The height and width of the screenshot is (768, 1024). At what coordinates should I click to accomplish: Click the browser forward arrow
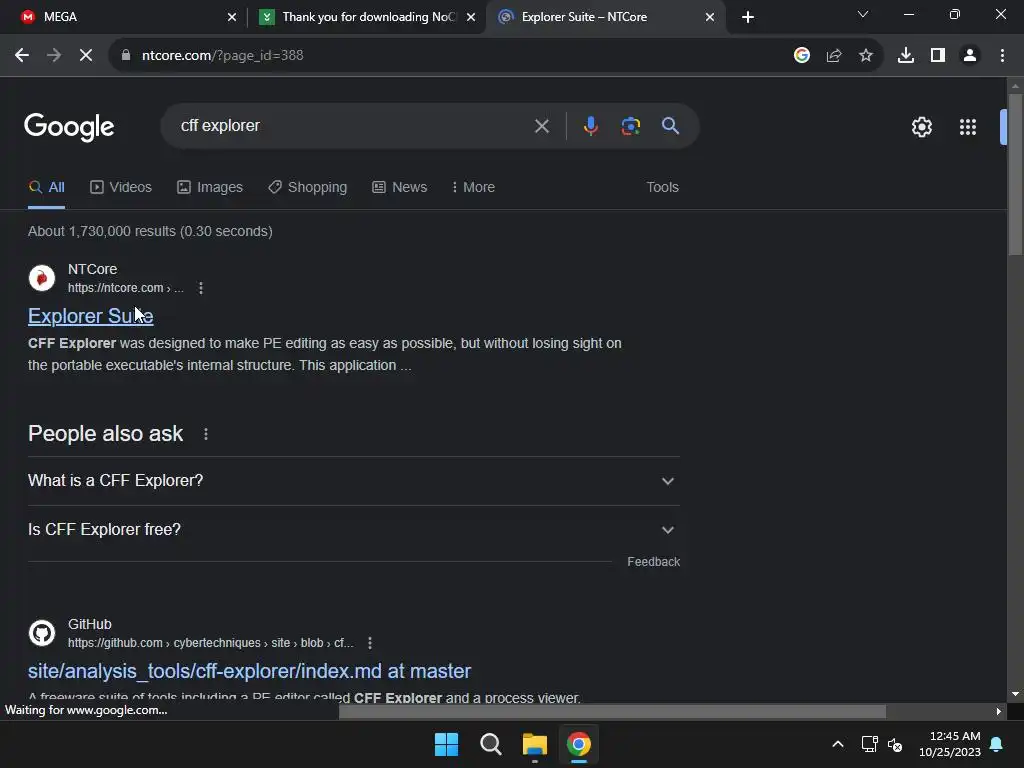click(54, 56)
